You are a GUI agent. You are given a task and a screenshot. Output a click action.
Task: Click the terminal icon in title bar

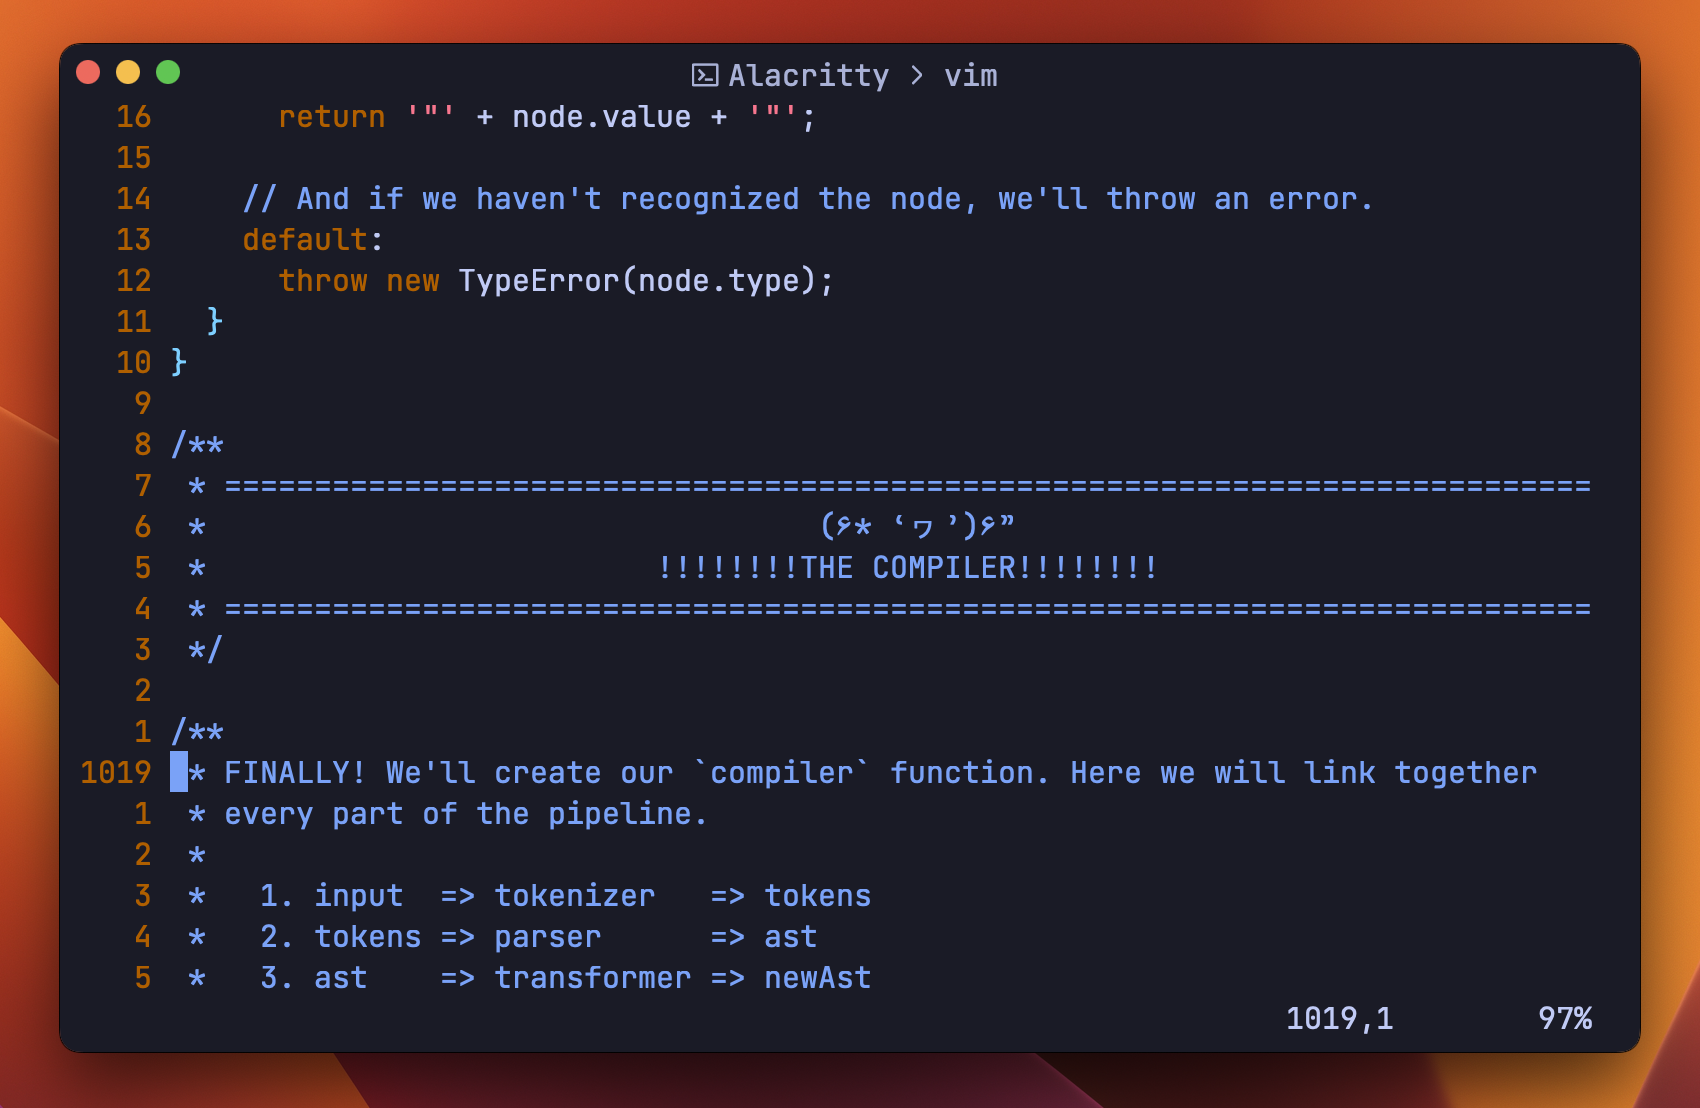point(705,75)
